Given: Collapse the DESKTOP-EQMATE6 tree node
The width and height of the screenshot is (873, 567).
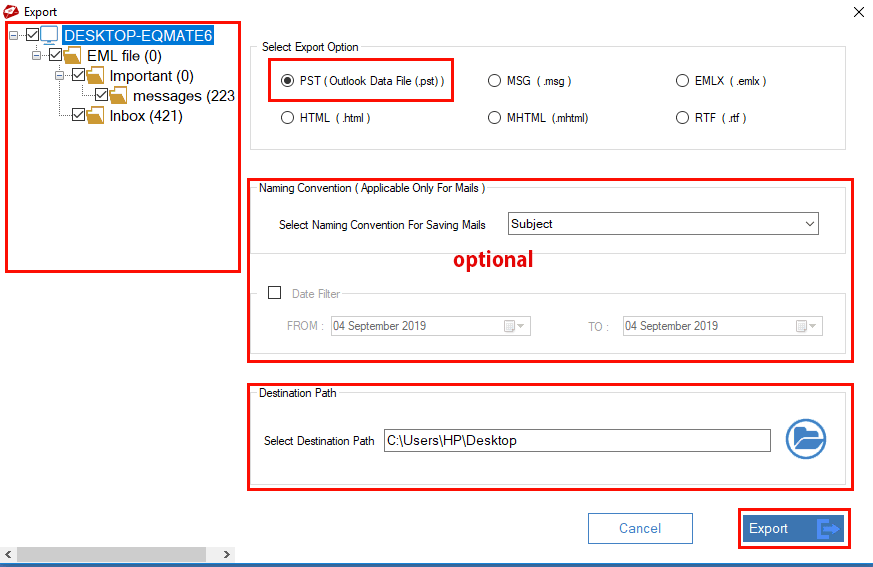Looking at the screenshot, I should point(14,35).
